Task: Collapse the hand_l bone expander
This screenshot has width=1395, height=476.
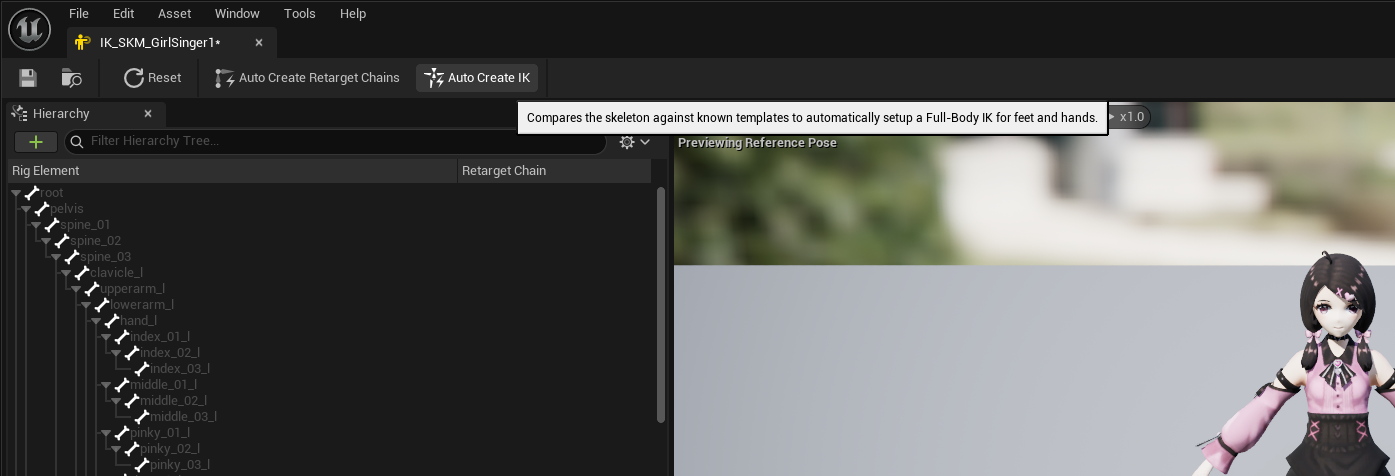Action: (x=96, y=321)
